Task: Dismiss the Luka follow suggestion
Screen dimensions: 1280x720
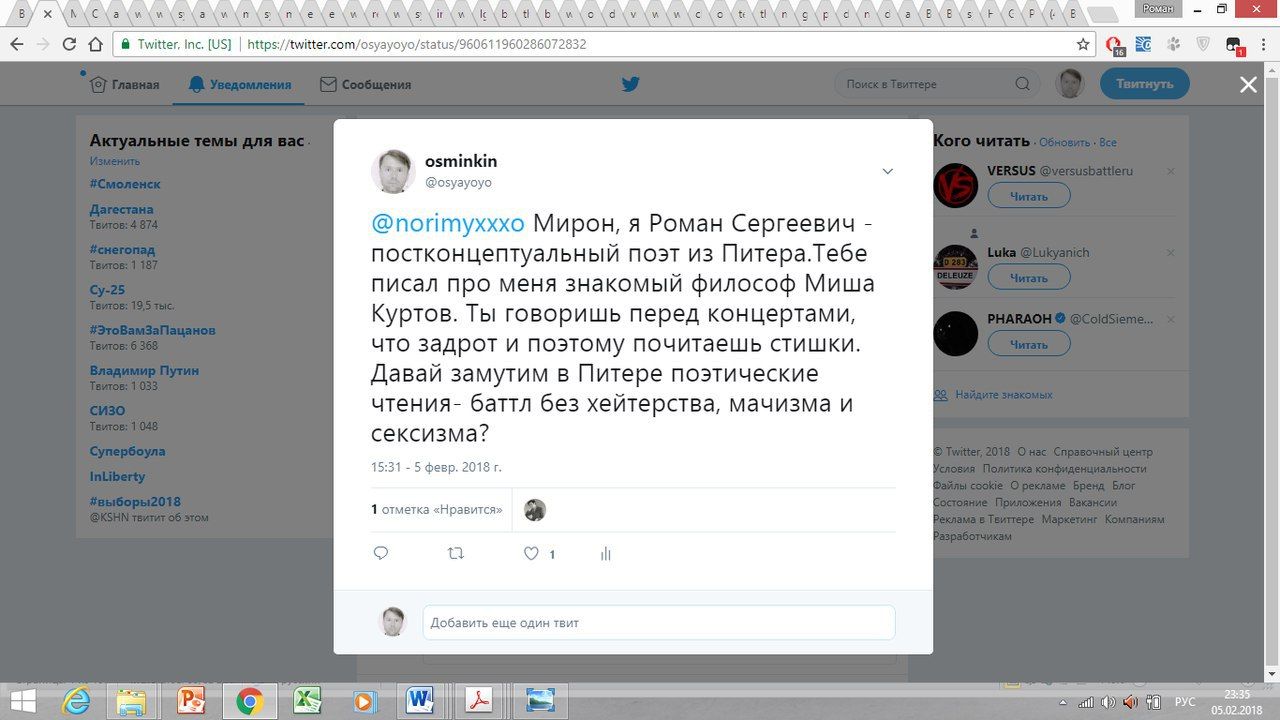Action: coord(1170,253)
